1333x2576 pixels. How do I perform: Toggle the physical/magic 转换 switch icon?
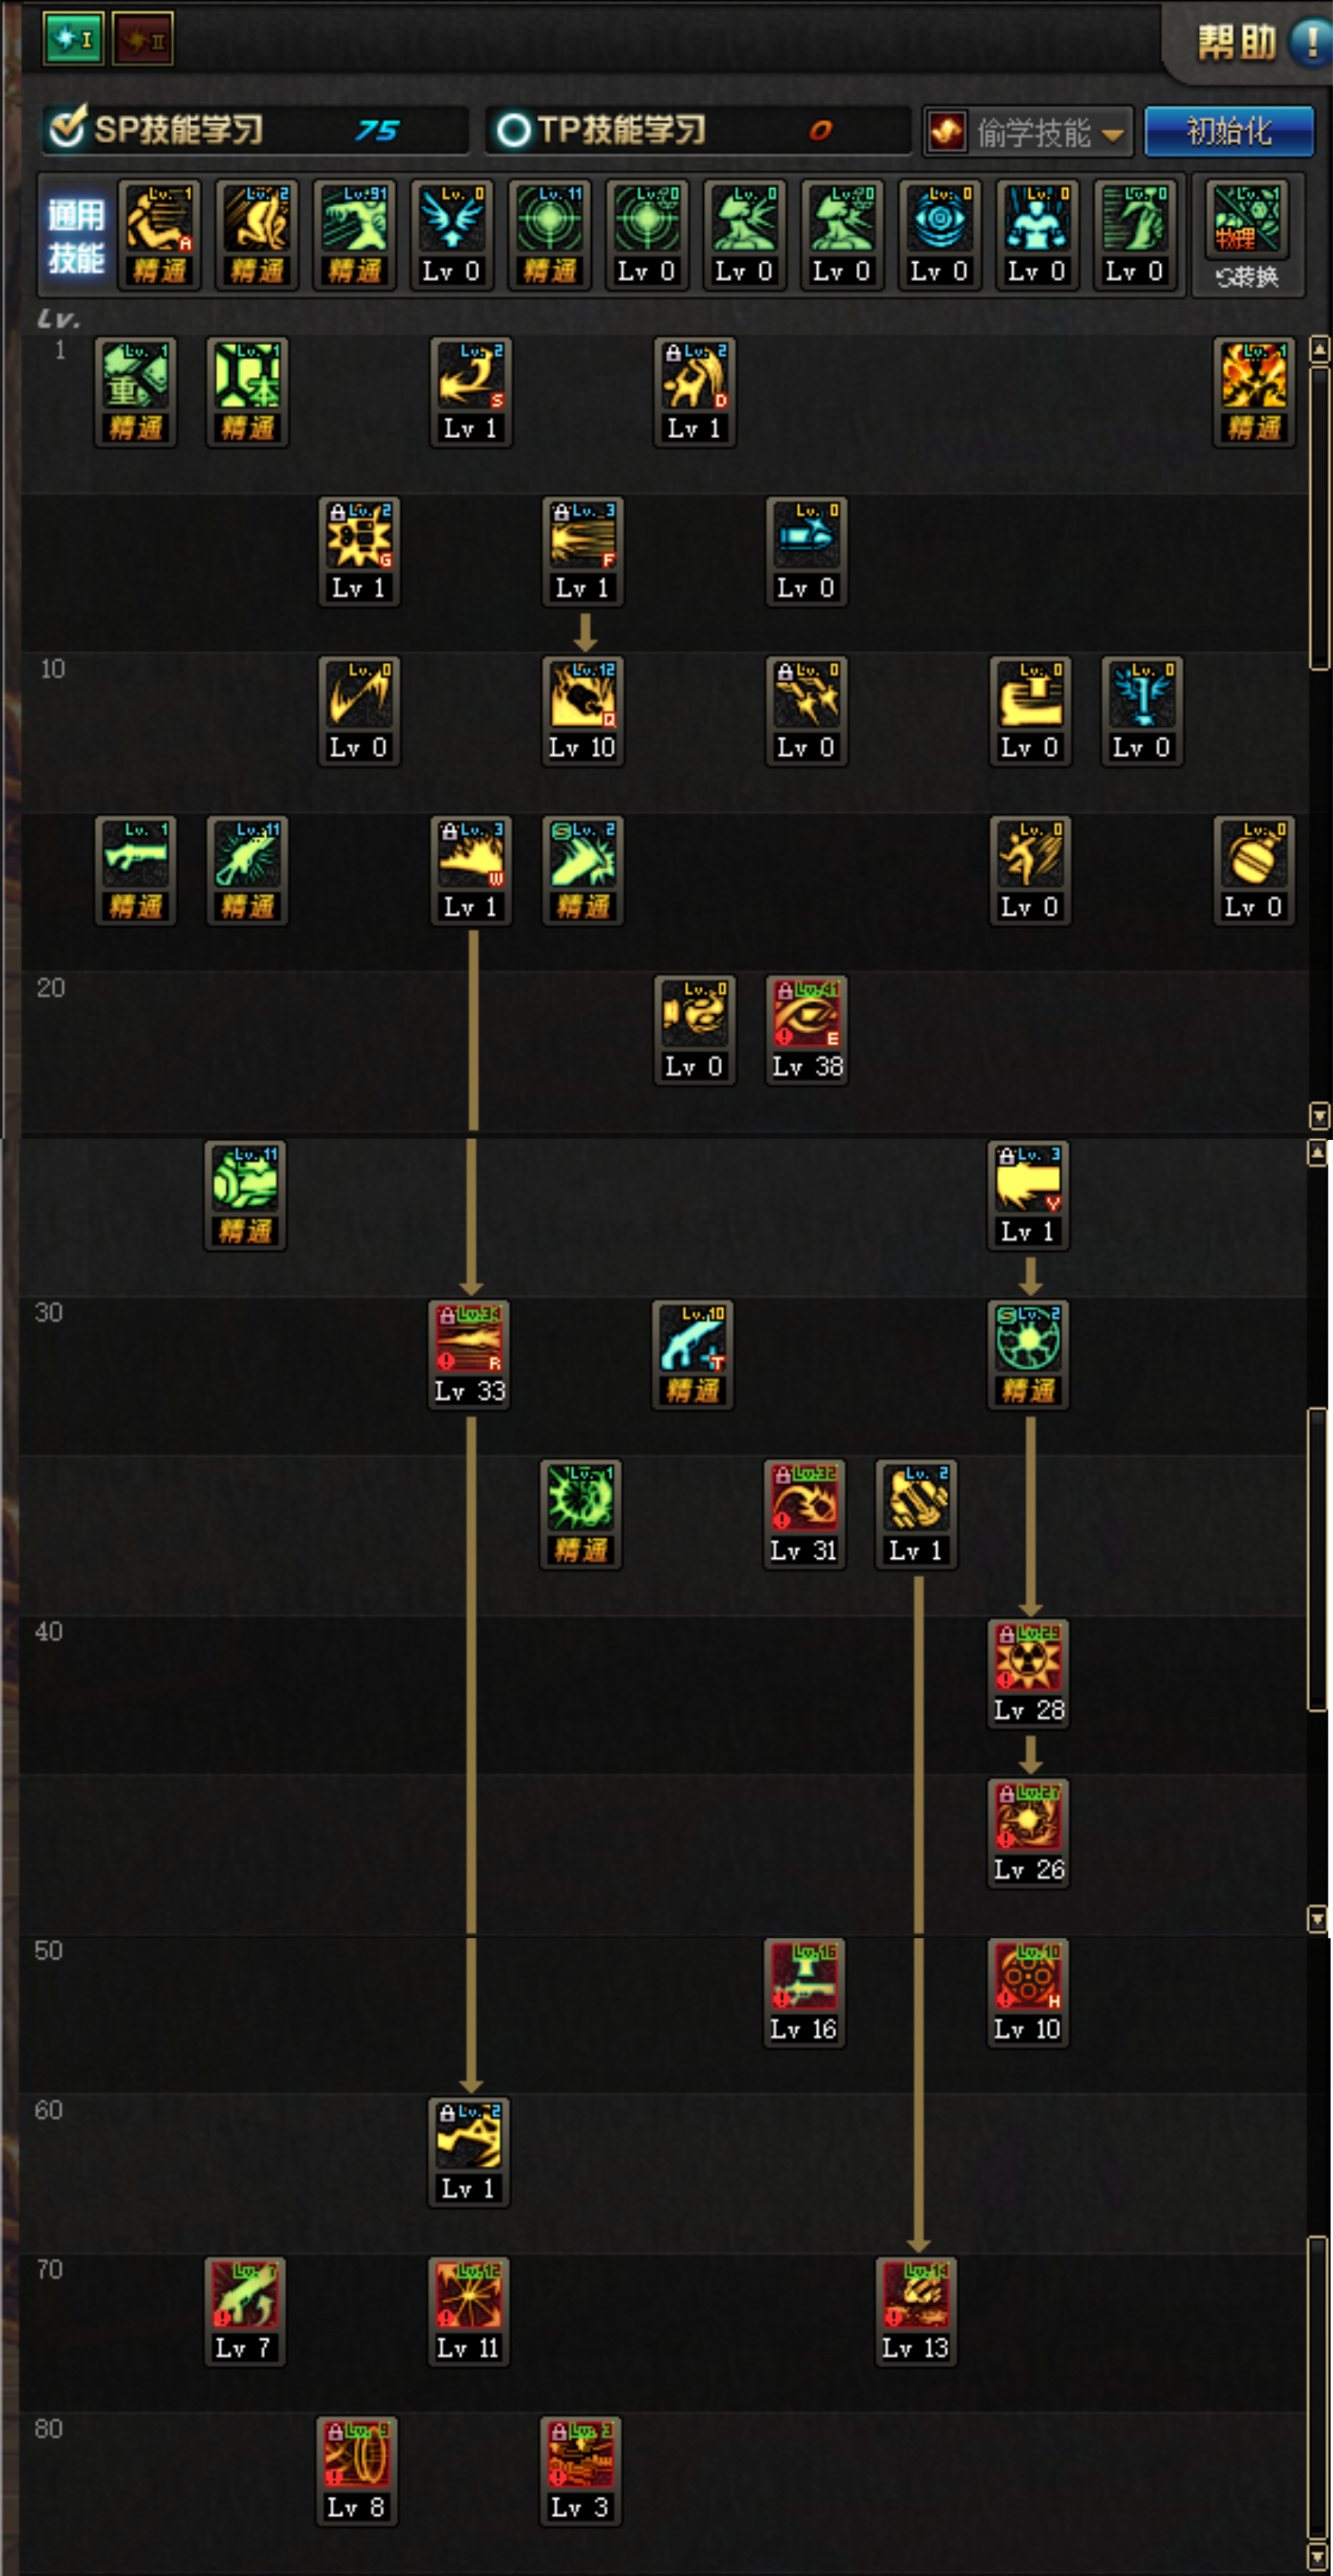point(1247,235)
